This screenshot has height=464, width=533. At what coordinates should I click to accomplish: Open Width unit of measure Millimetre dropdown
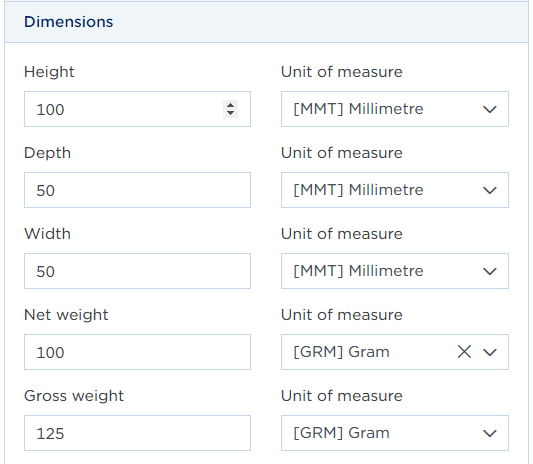click(x=395, y=271)
